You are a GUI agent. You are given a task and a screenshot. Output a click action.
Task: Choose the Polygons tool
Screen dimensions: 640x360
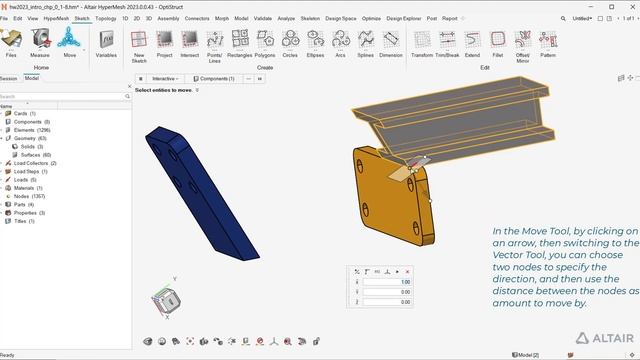point(265,43)
